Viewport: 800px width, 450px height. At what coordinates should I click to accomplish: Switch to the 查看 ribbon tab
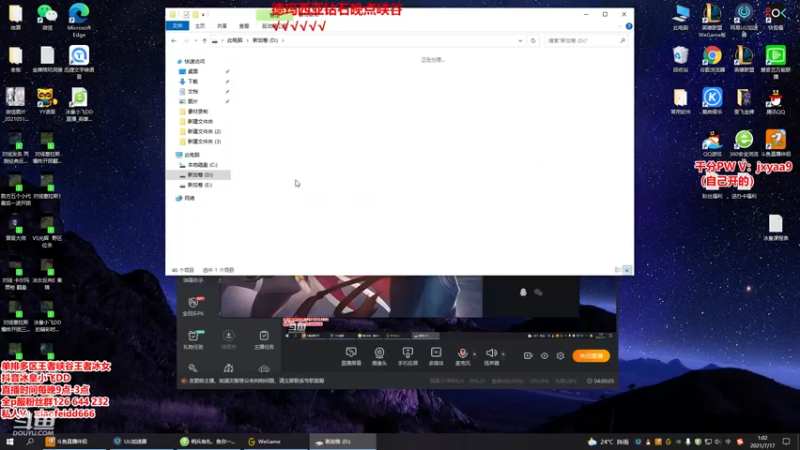click(x=244, y=26)
